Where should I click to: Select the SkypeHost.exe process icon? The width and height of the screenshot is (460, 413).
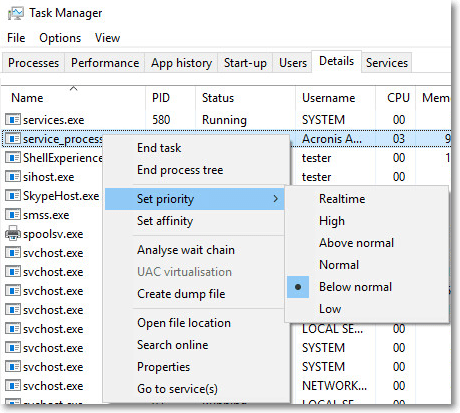point(13,195)
